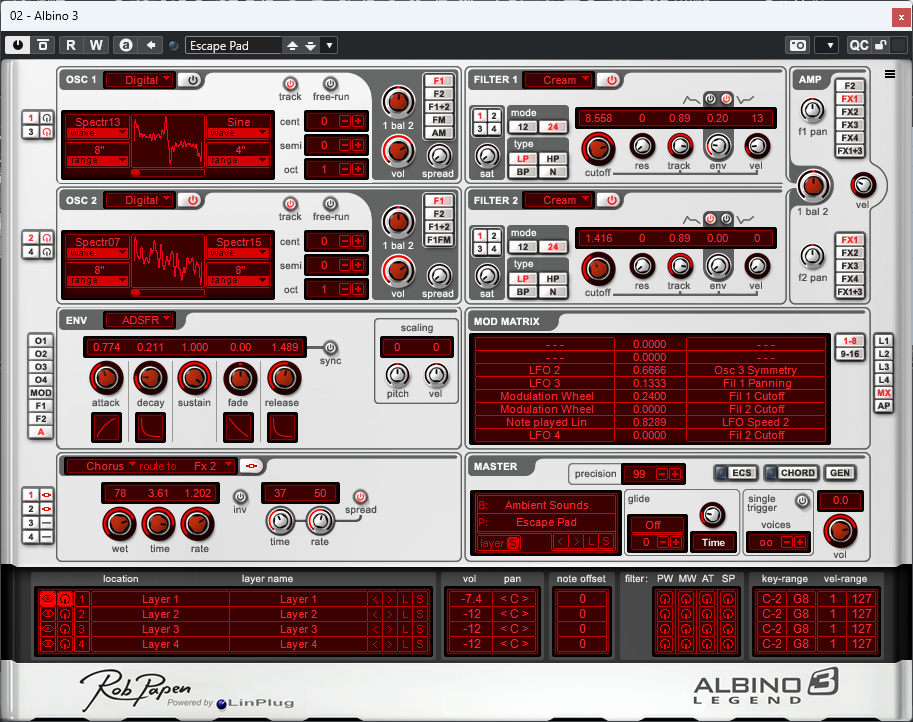Switch to the L1 LFO tab

coord(883,341)
